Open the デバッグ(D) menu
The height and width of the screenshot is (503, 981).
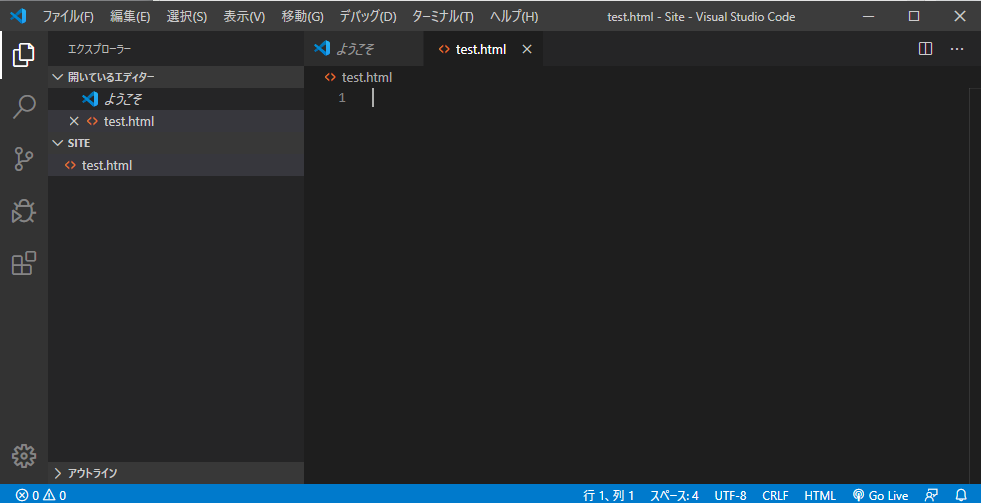[368, 16]
